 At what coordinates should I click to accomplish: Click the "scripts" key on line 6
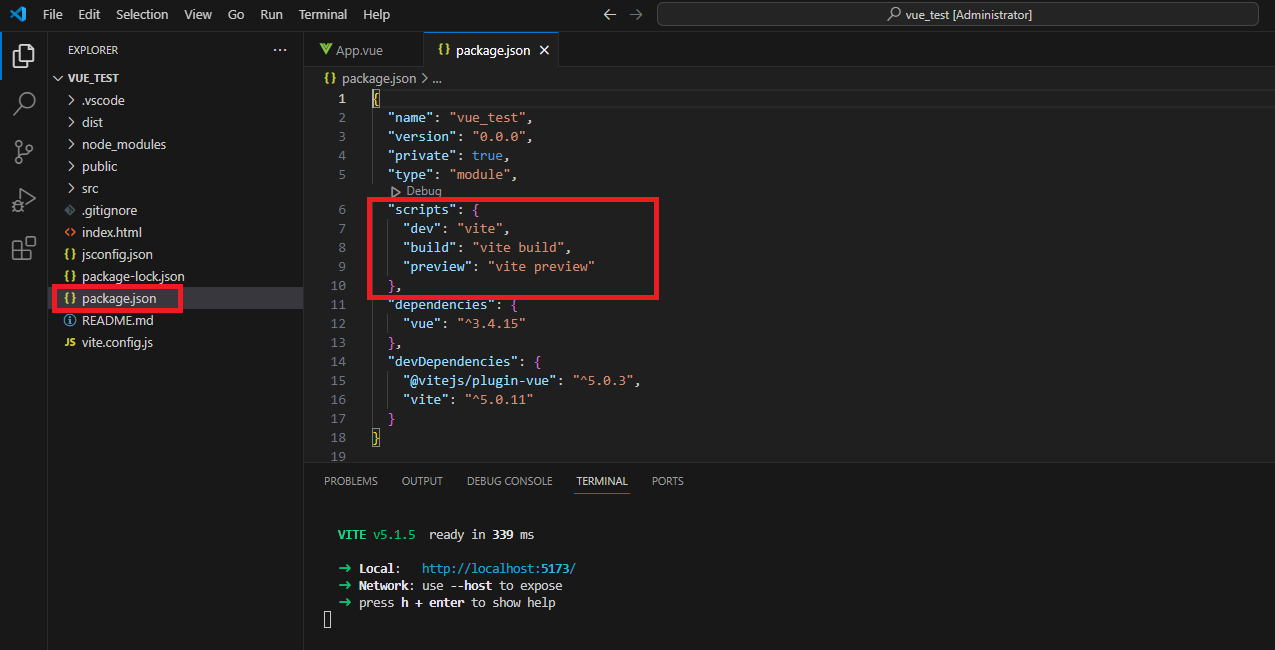pos(422,209)
